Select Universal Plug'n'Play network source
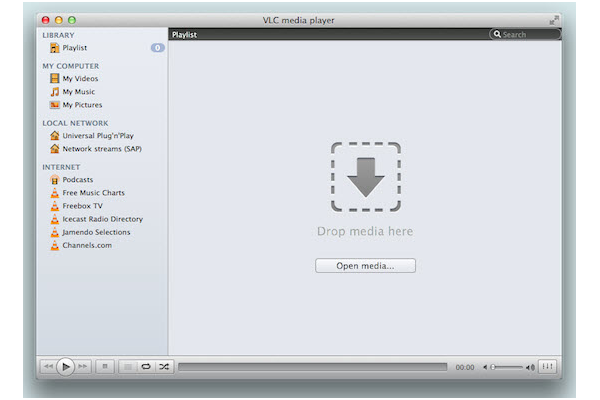This screenshot has width=600, height=400. [99, 136]
